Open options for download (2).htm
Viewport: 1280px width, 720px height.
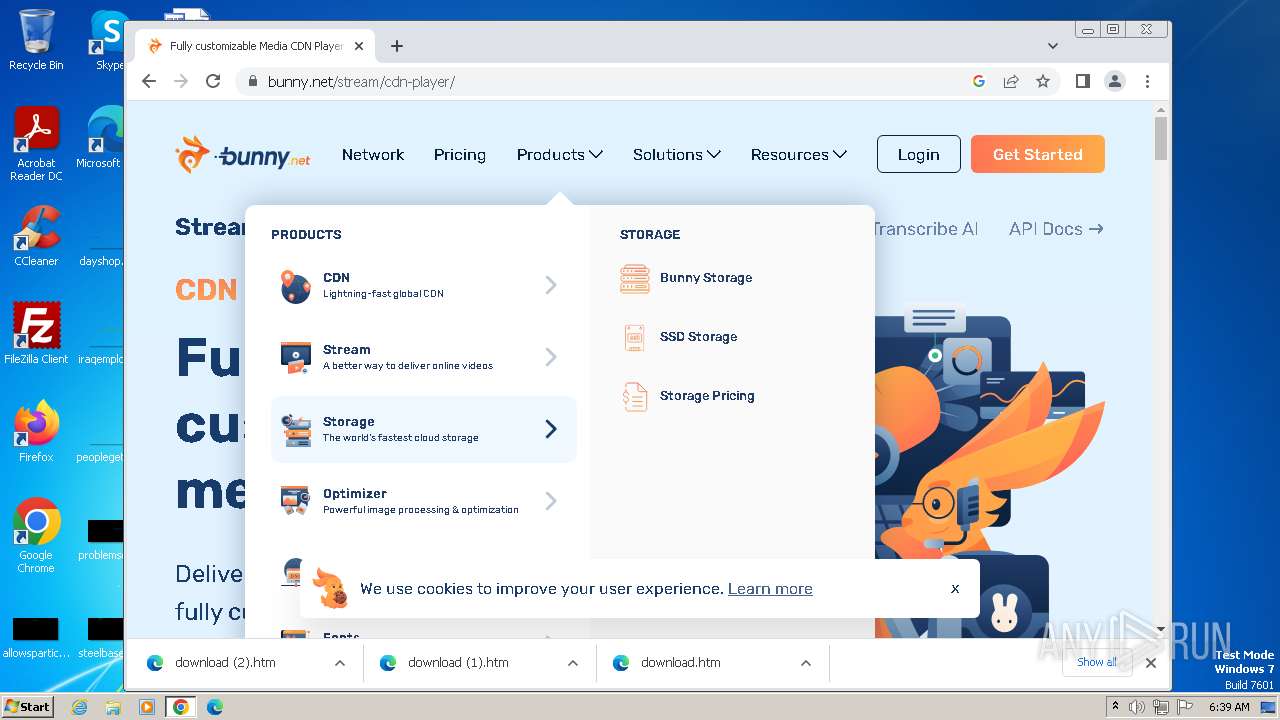click(340, 663)
